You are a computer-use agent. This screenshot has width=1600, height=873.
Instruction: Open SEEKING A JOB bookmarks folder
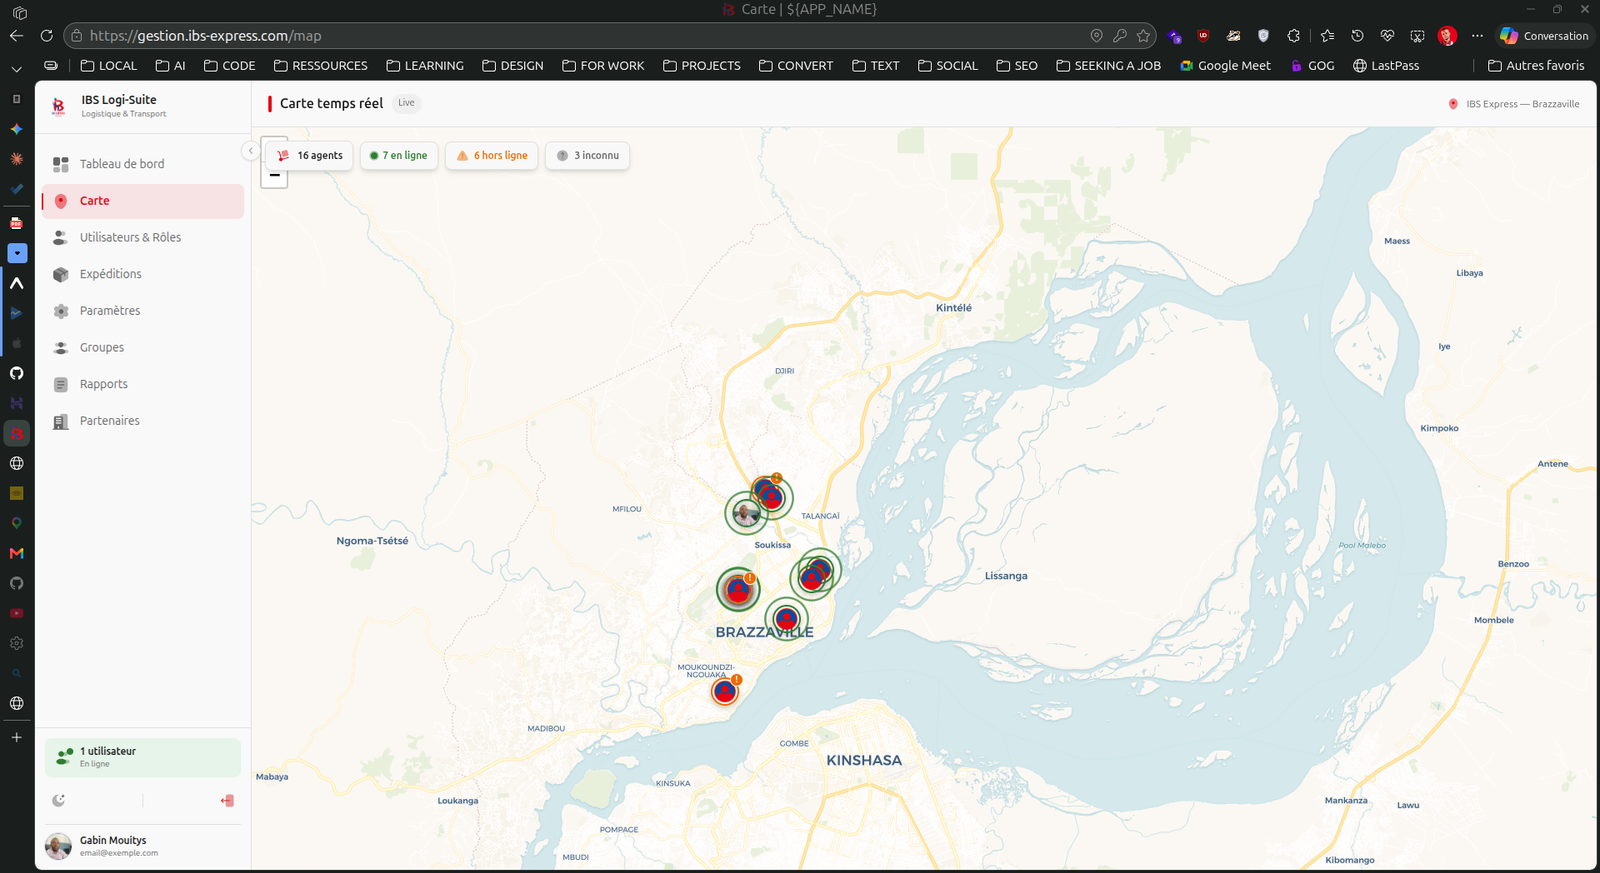pos(1109,66)
